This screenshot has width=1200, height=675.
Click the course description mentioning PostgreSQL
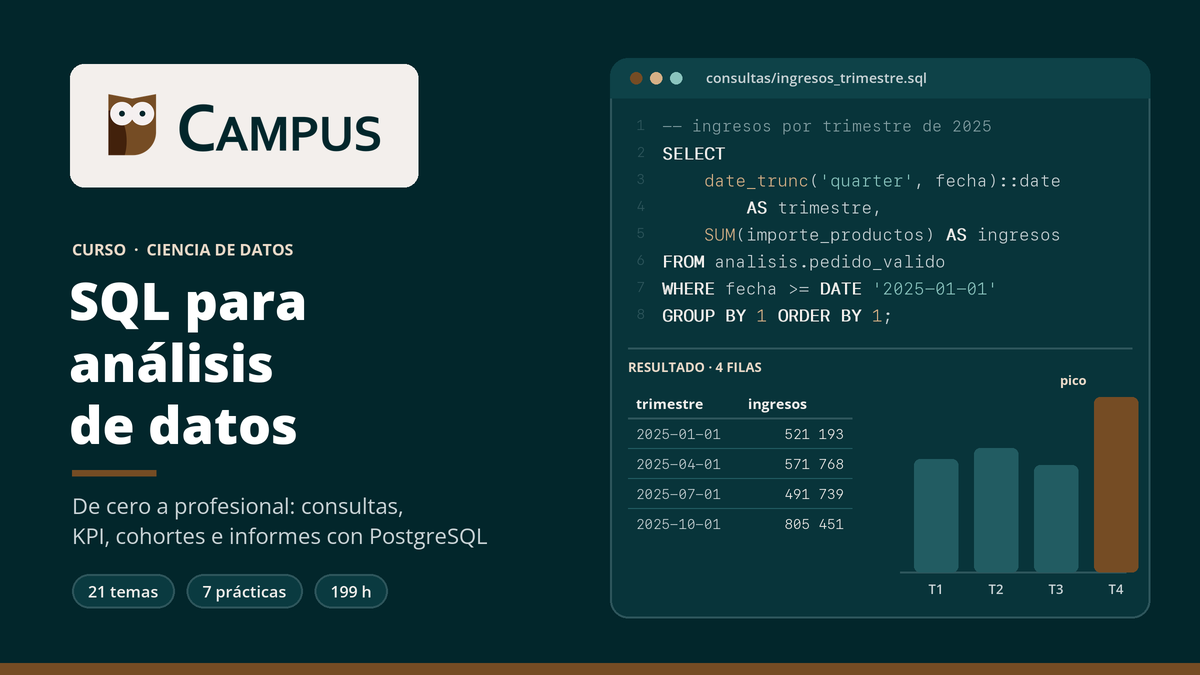coord(280,520)
